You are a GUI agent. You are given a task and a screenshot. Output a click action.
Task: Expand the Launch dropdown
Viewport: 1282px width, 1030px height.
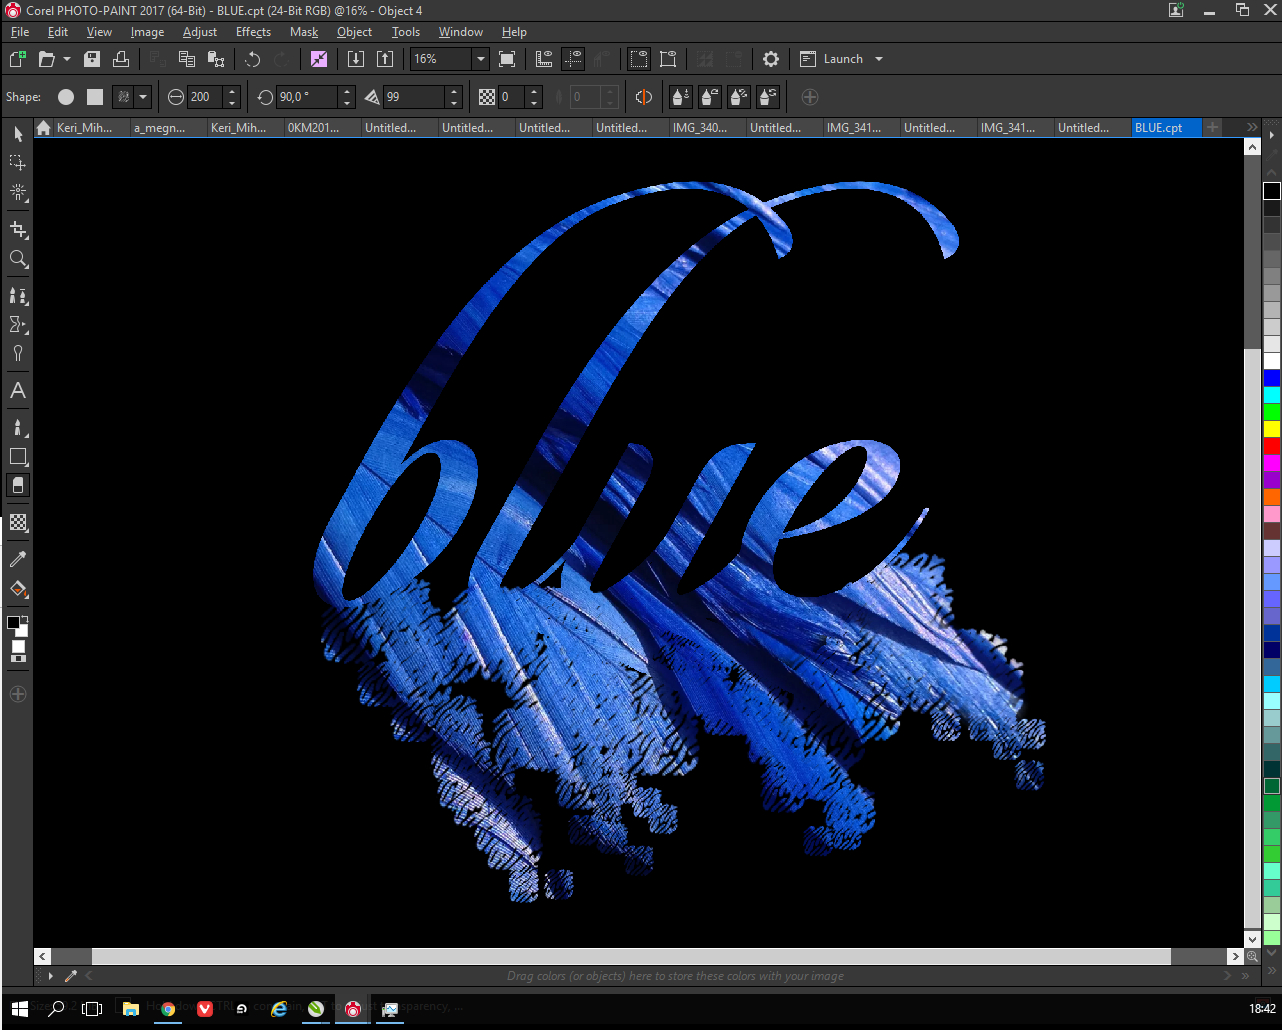coord(879,59)
